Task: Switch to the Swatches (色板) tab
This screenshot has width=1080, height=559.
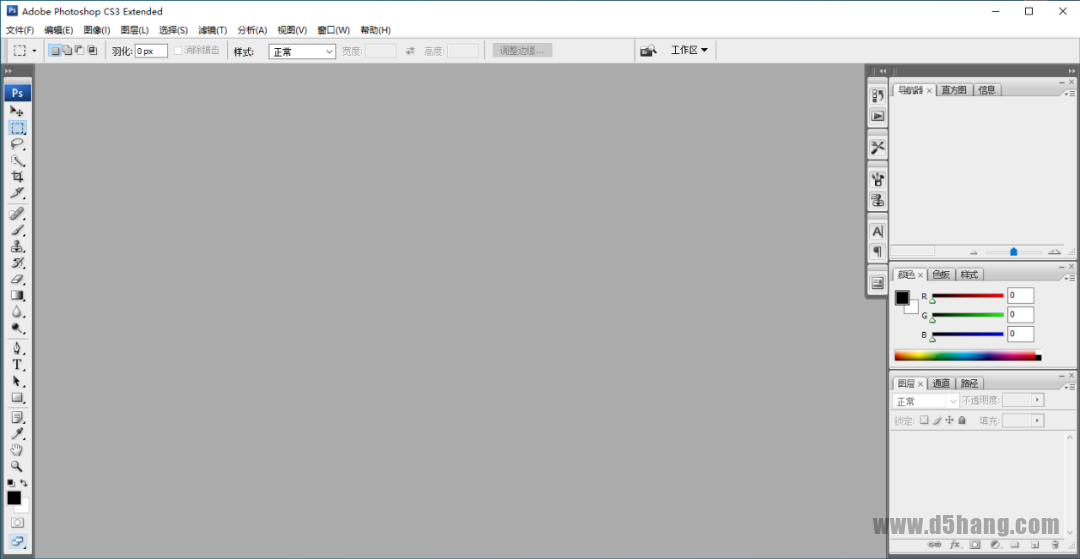Action: pos(941,275)
